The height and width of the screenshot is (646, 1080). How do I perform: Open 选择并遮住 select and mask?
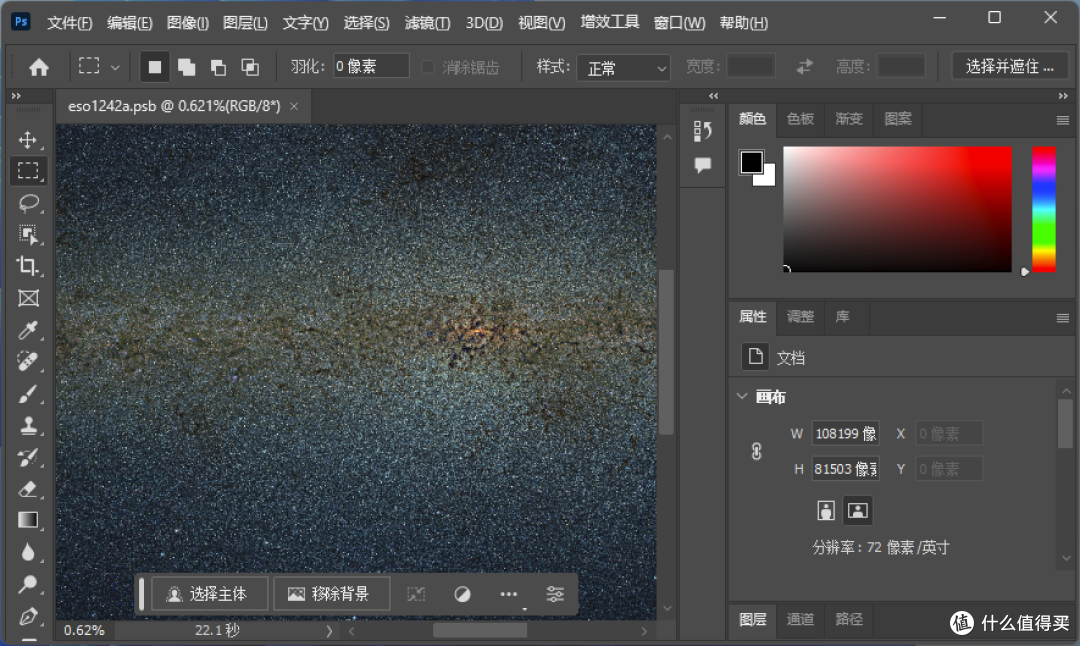pos(1009,66)
